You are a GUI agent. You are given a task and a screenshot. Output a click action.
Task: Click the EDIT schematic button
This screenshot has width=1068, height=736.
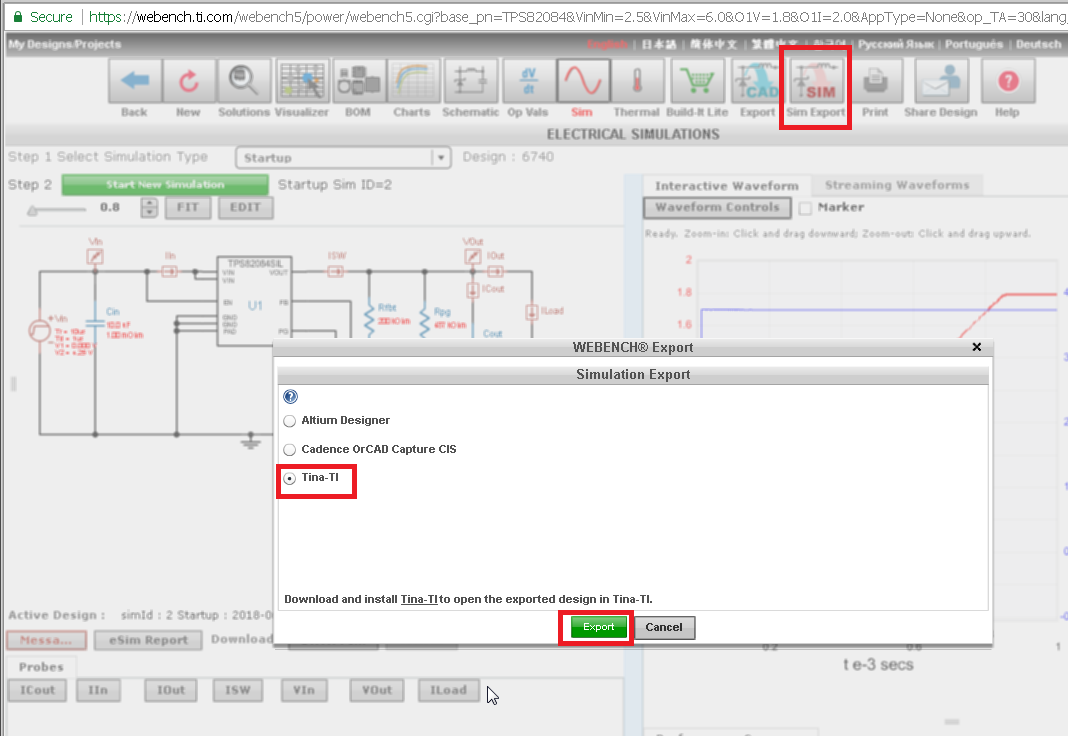tap(245, 208)
